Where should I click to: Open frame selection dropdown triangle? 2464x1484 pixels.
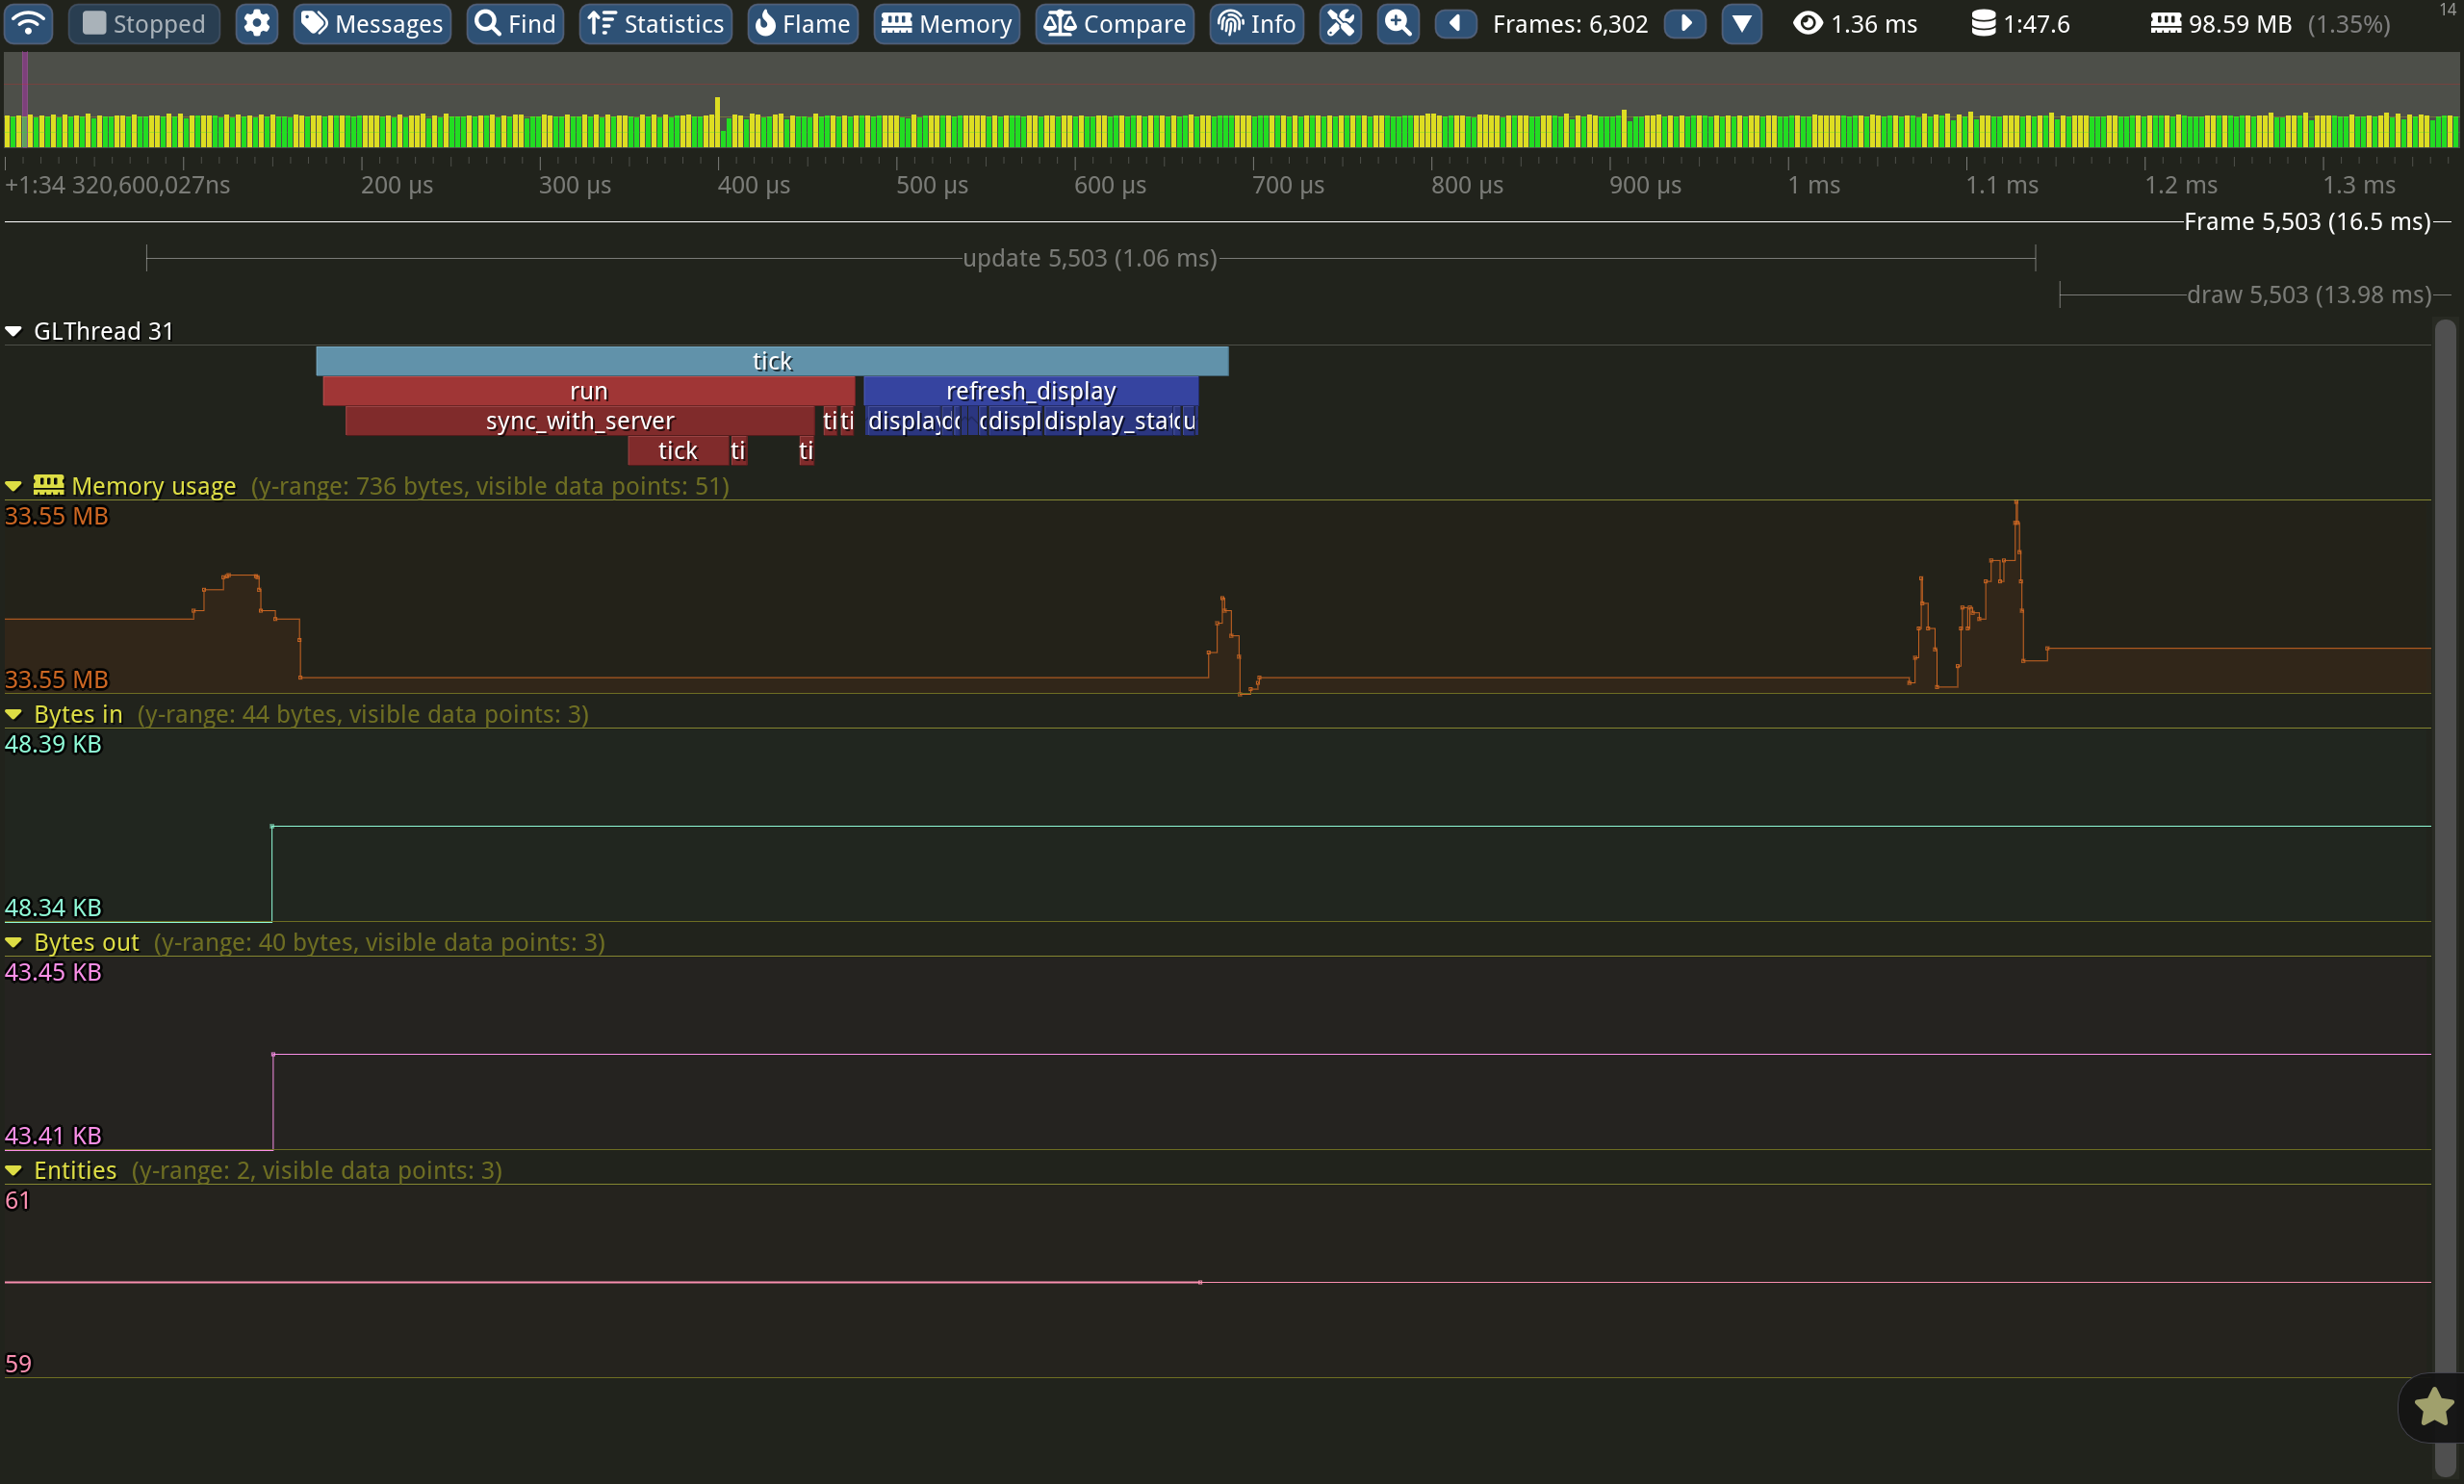coord(1741,23)
